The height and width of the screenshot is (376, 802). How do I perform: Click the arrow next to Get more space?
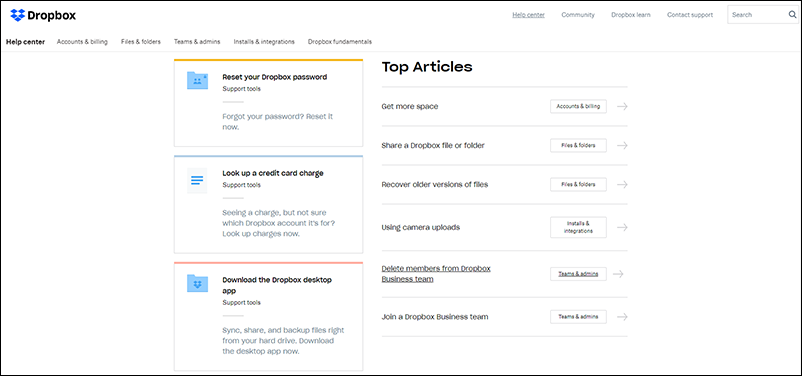click(622, 106)
